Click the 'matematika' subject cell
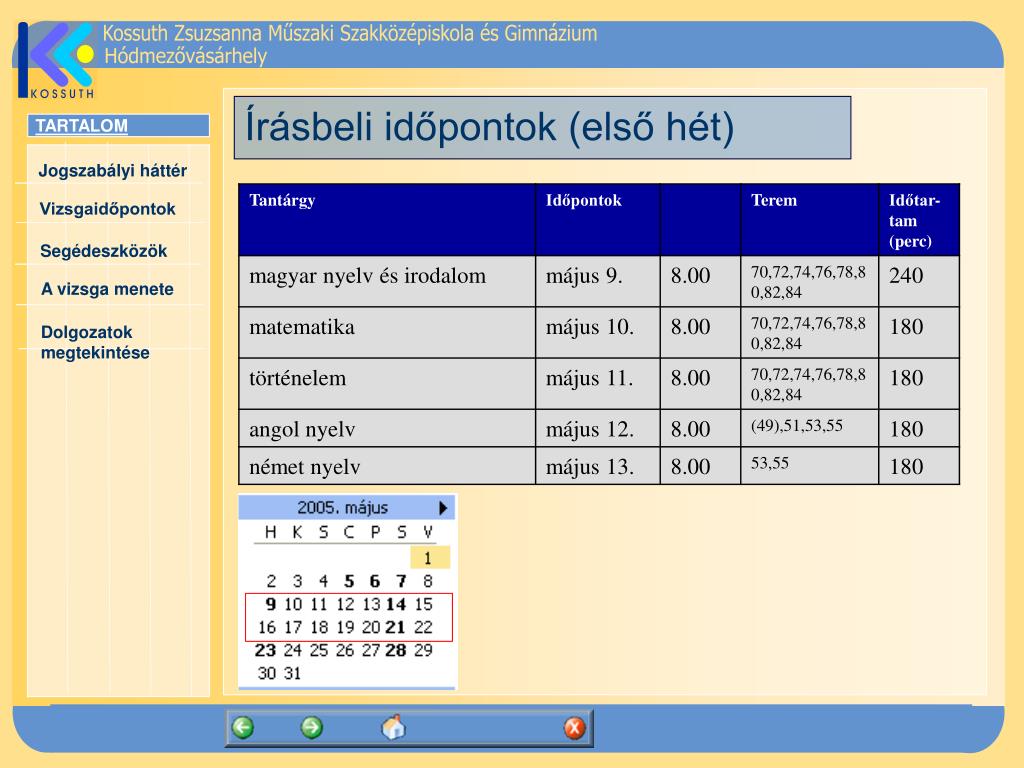Image resolution: width=1024 pixels, height=768 pixels. click(x=387, y=332)
